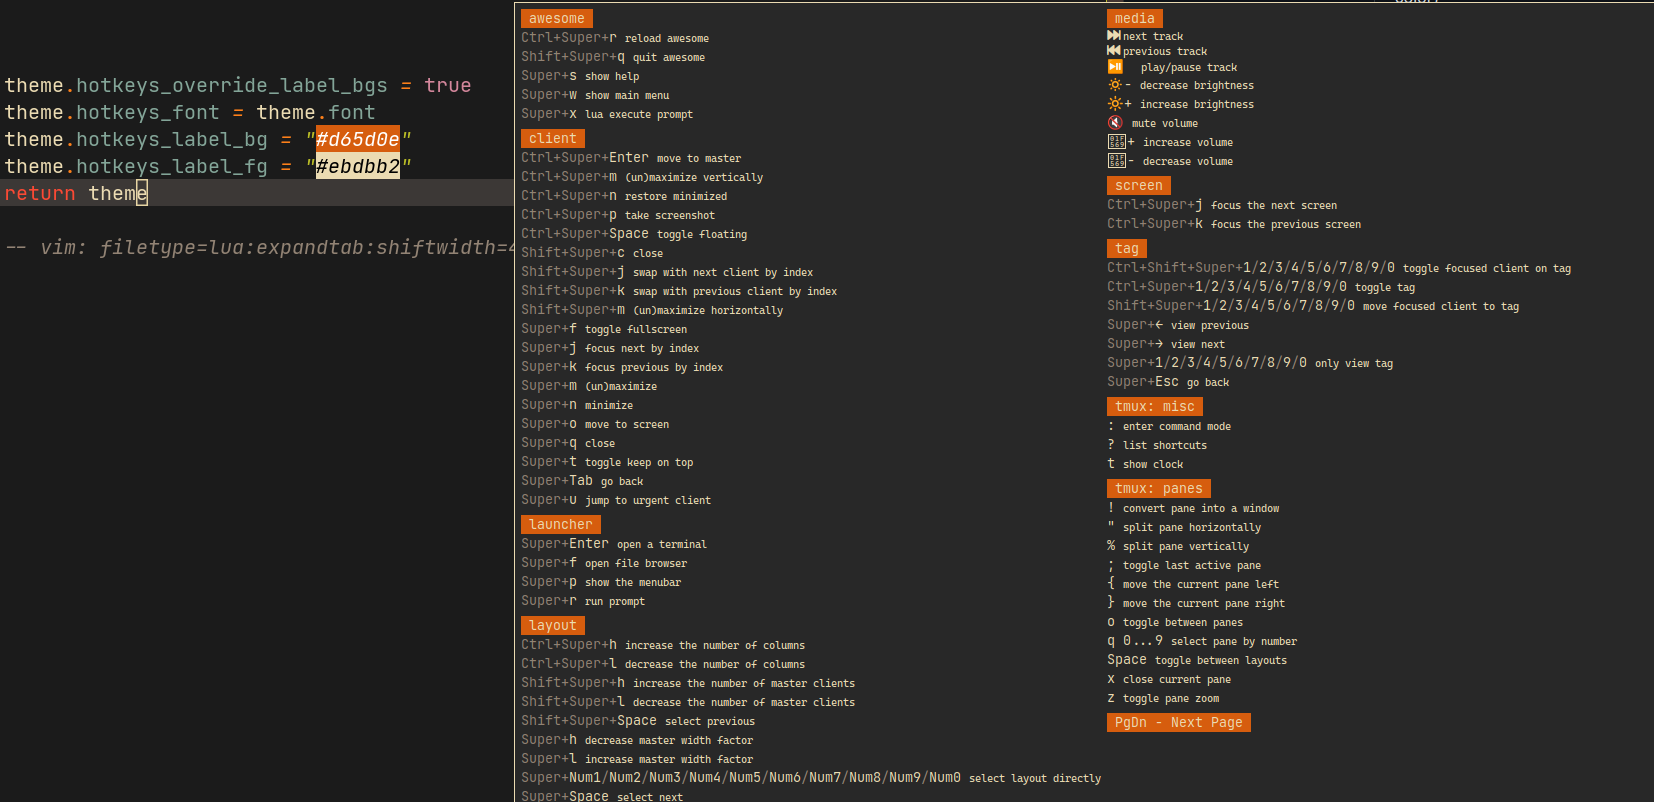1654x802 pixels.
Task: Select the 'layout' group label
Action: [553, 625]
